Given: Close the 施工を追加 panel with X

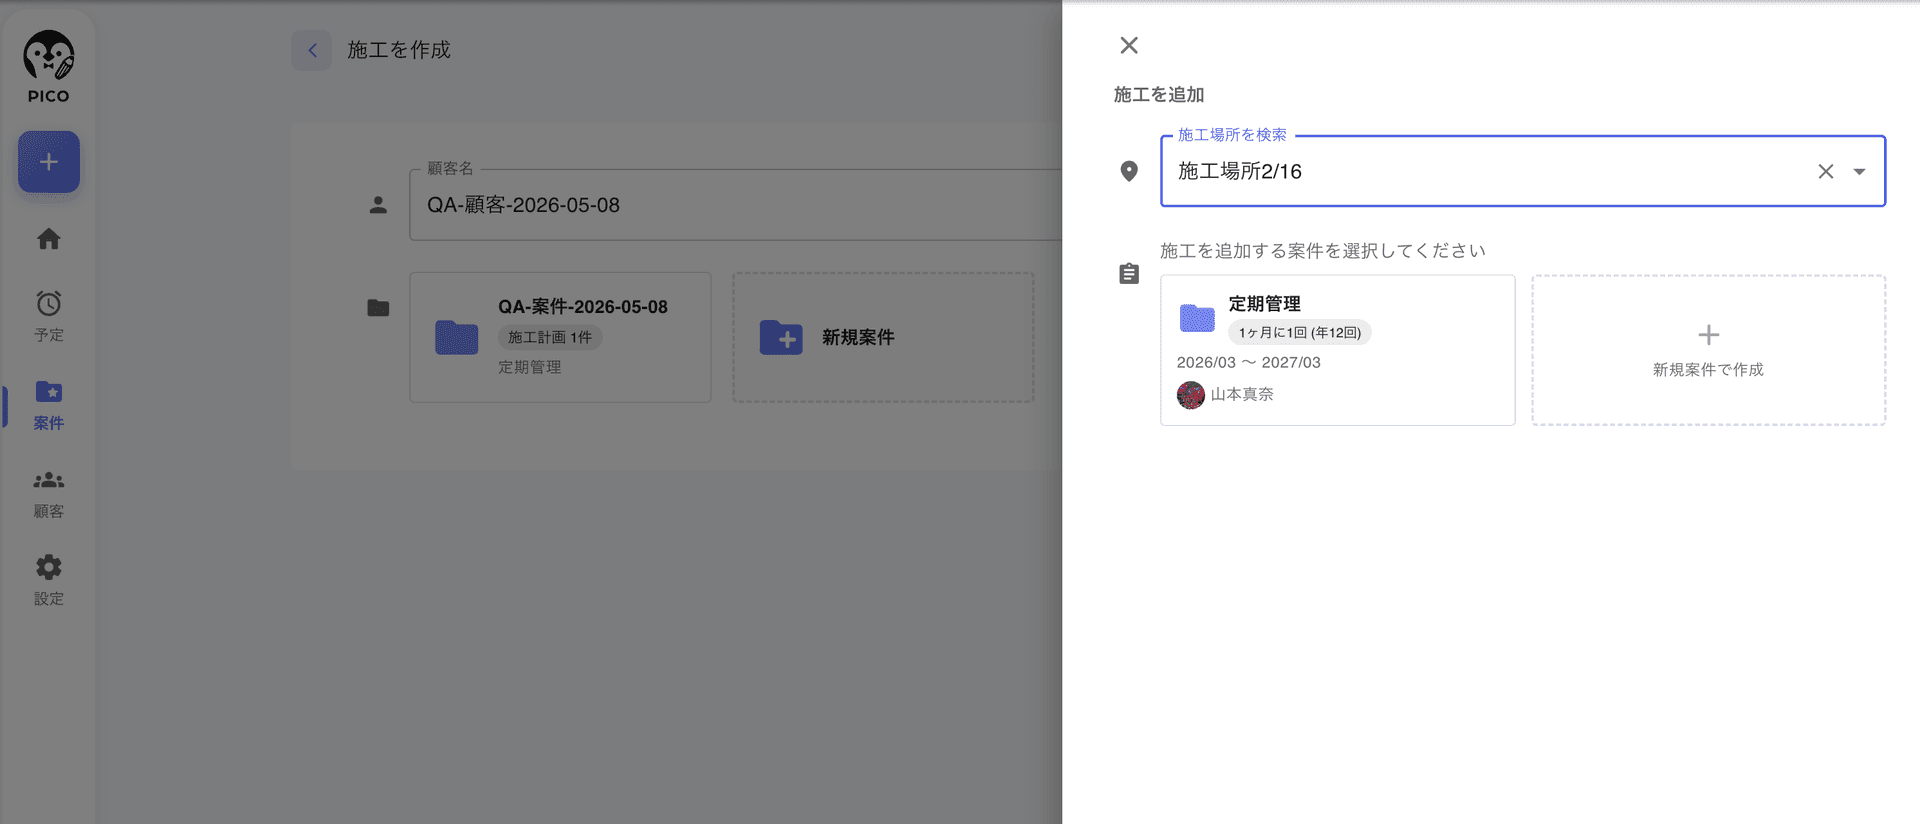Looking at the screenshot, I should pyautogui.click(x=1129, y=45).
